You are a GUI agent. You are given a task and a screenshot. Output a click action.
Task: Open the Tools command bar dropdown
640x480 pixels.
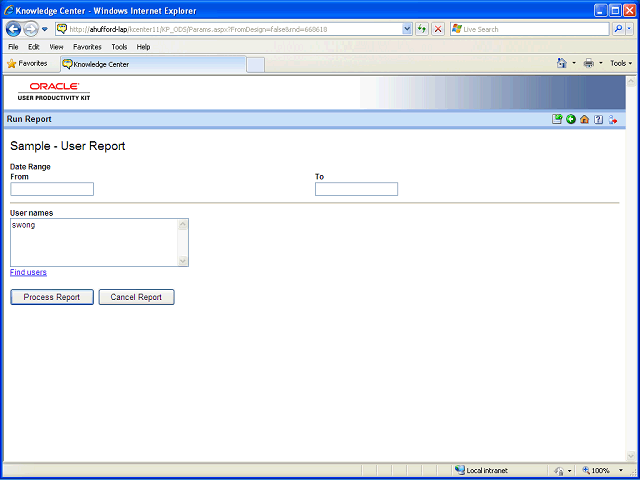[x=621, y=63]
